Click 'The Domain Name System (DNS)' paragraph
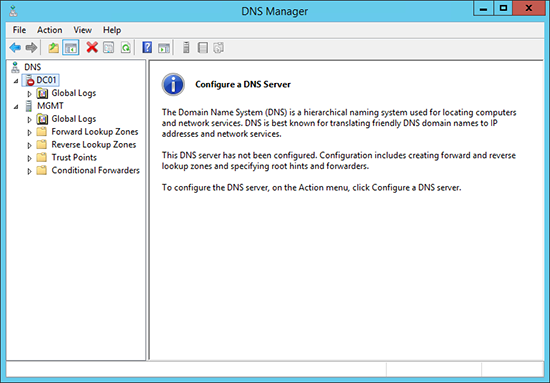 [x=339, y=123]
